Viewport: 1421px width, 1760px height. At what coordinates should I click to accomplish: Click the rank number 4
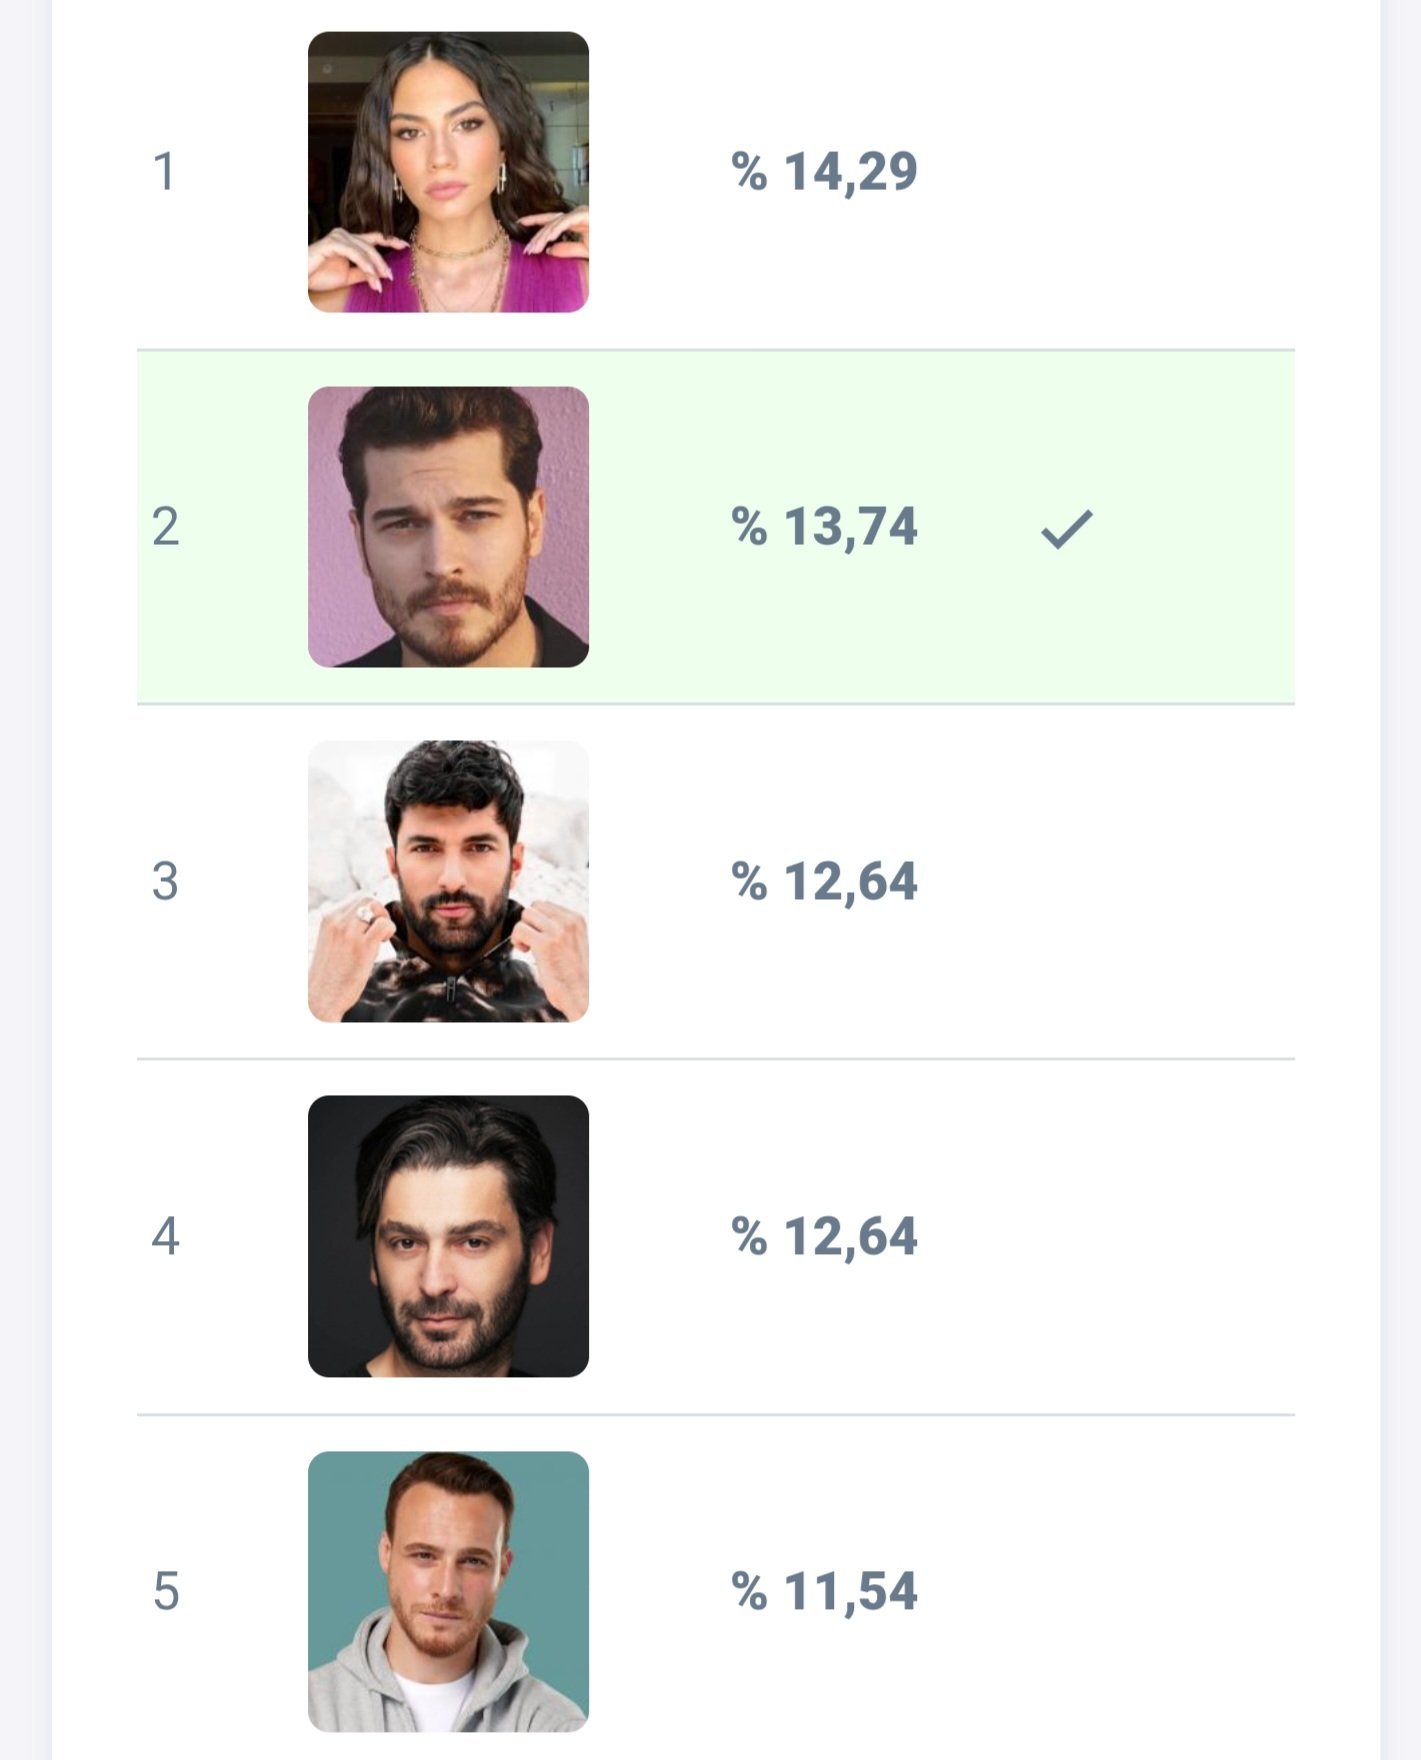[165, 1237]
